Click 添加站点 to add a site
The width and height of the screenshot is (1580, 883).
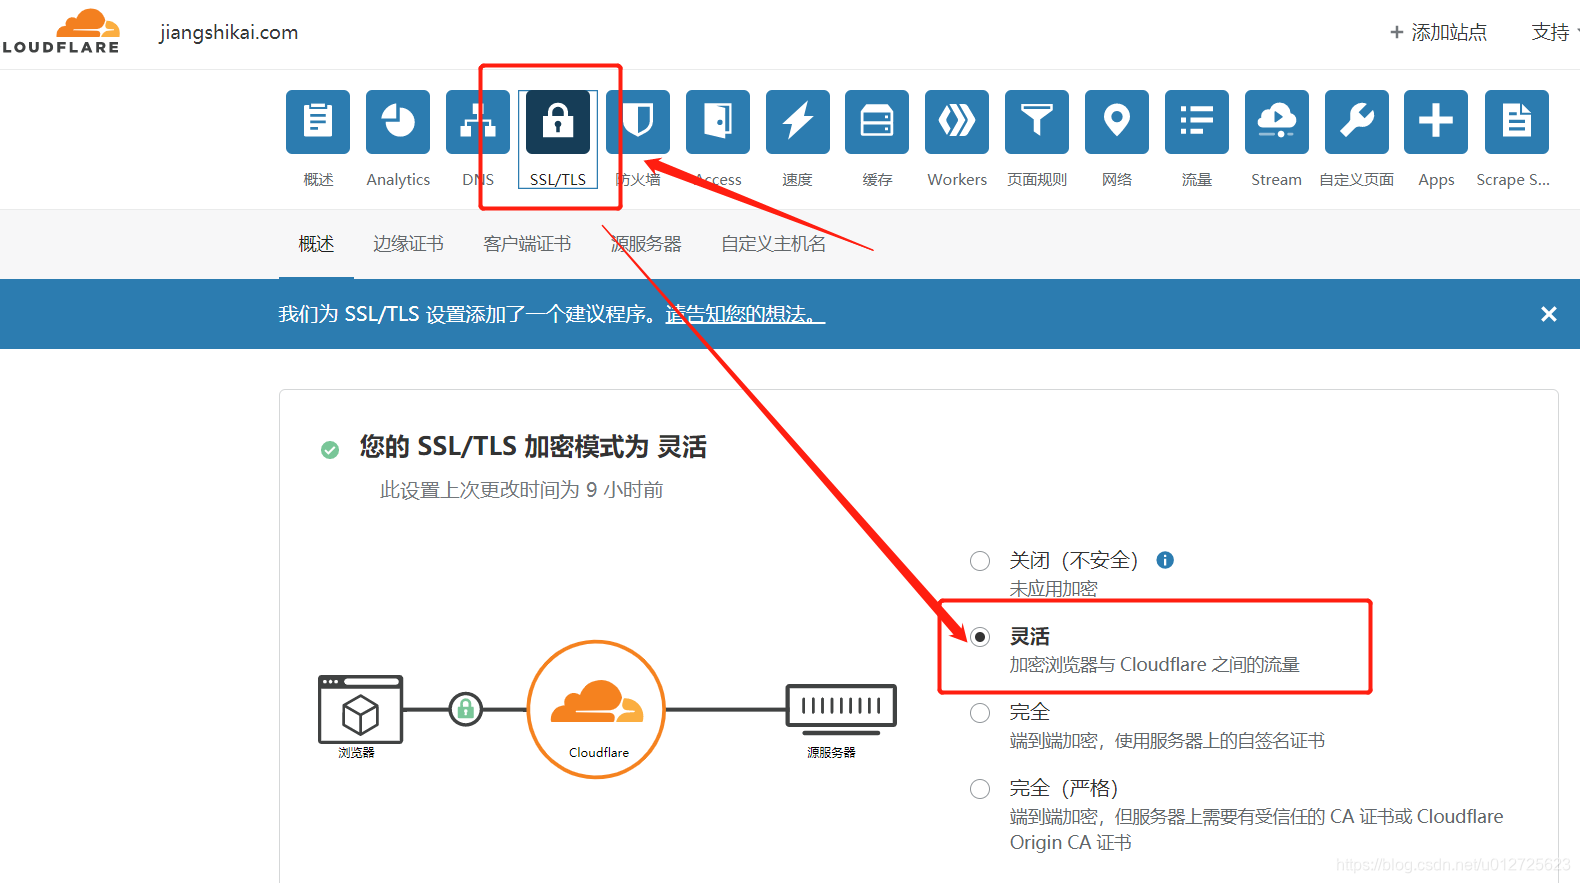(x=1438, y=32)
